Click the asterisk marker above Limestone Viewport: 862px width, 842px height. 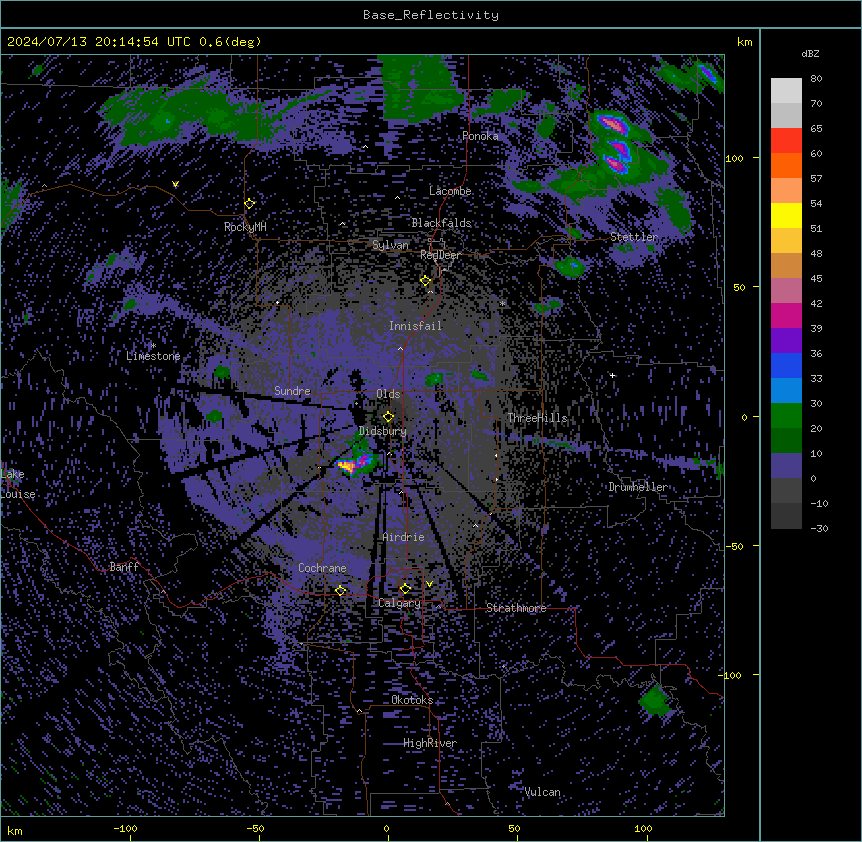(x=153, y=346)
